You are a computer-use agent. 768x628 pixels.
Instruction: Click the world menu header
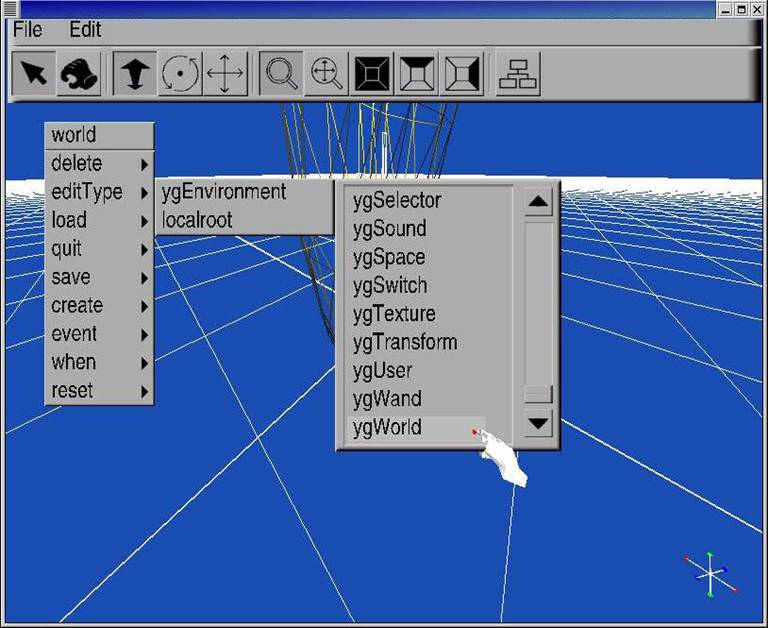(x=99, y=135)
